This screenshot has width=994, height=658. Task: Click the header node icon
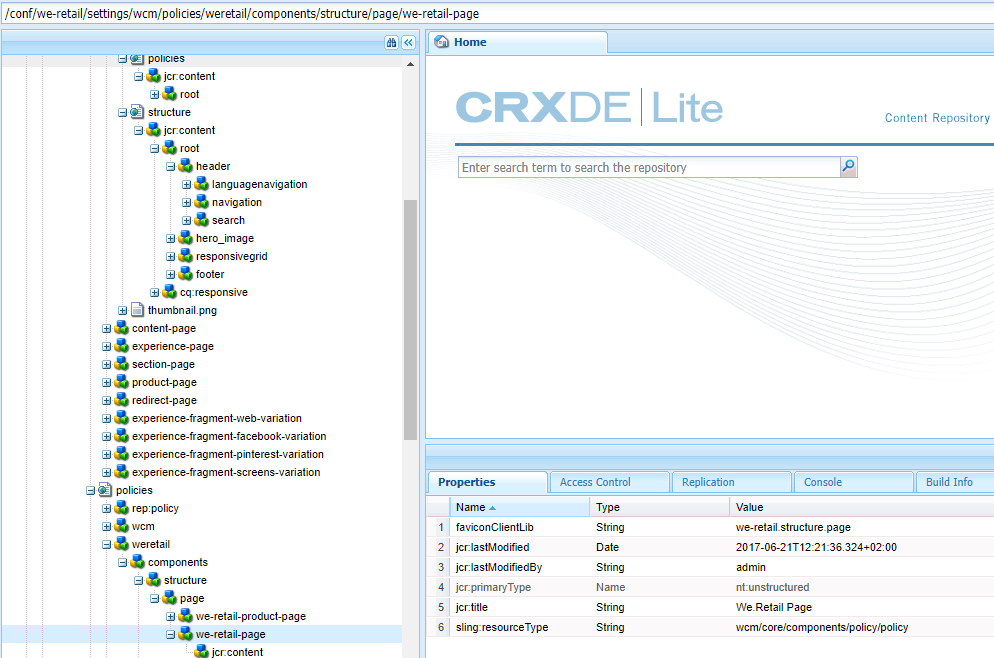[186, 165]
